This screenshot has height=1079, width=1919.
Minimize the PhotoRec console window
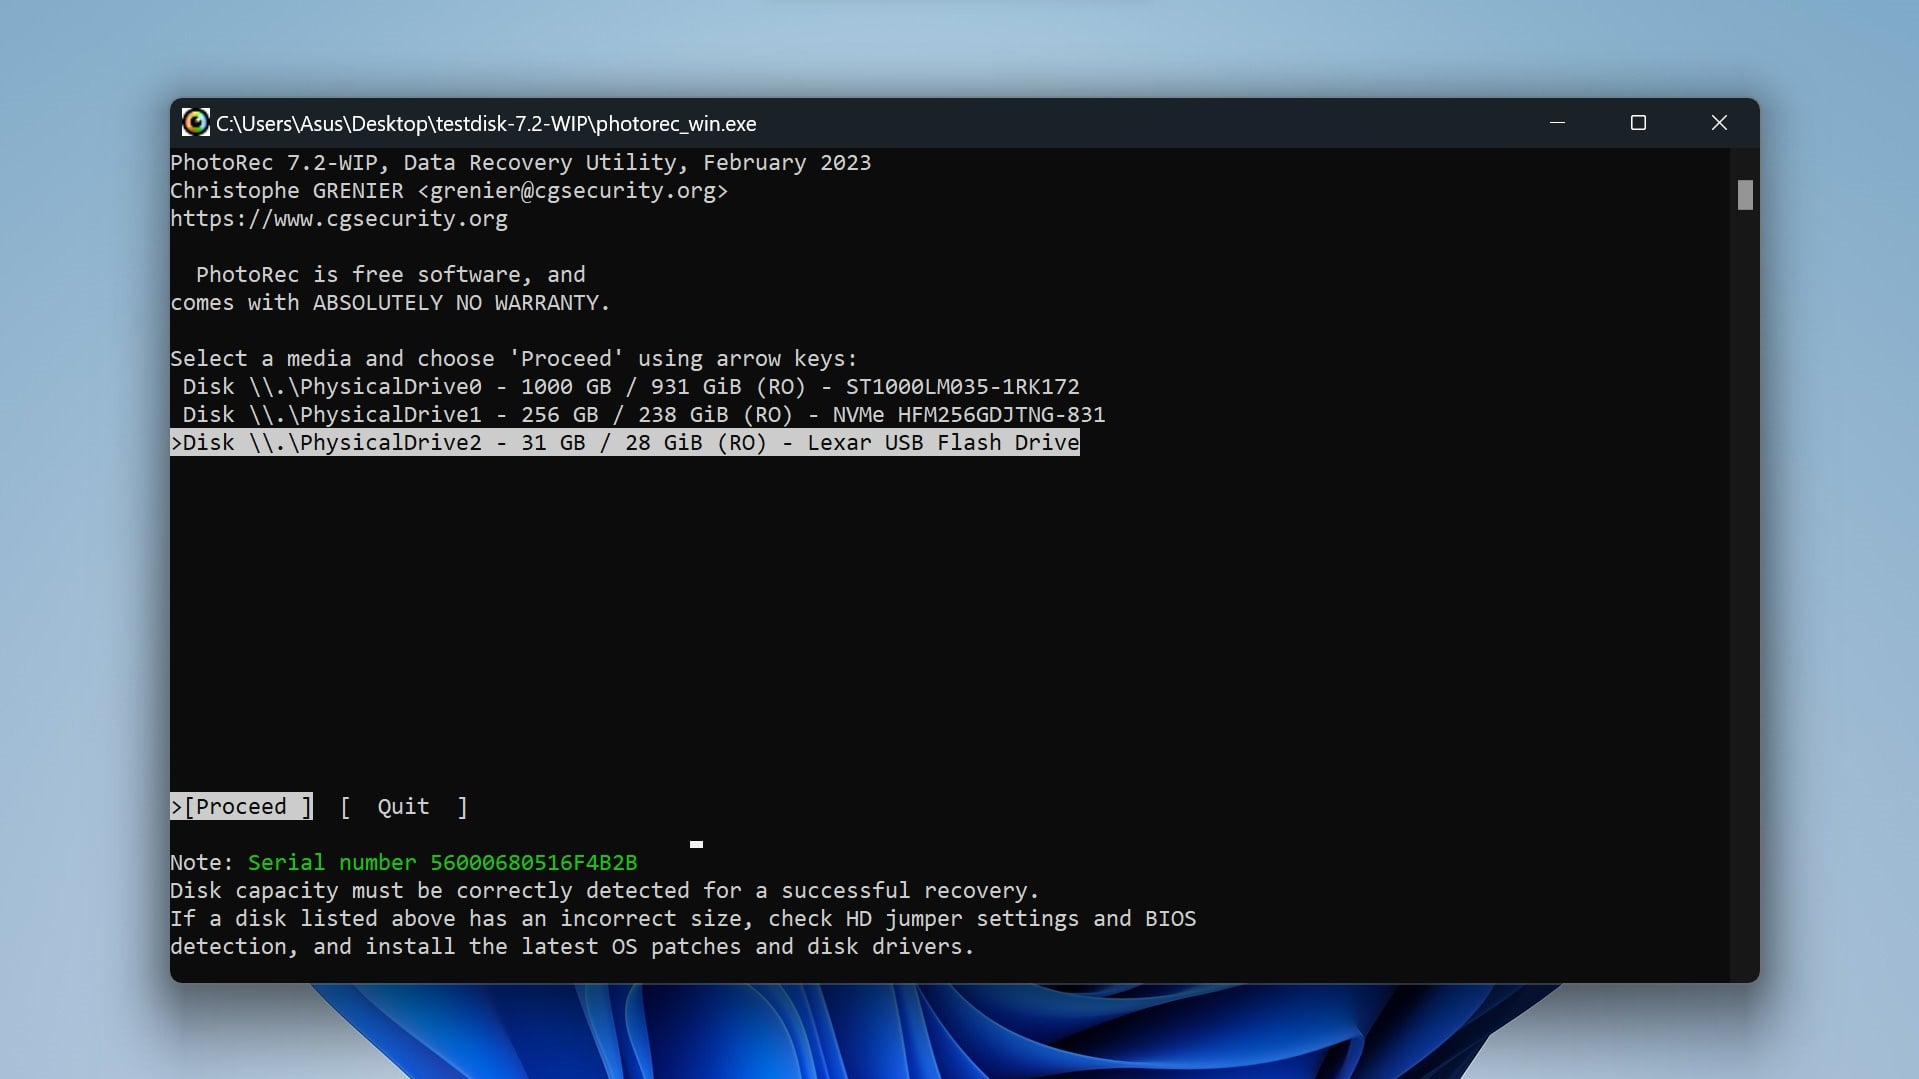tap(1557, 123)
